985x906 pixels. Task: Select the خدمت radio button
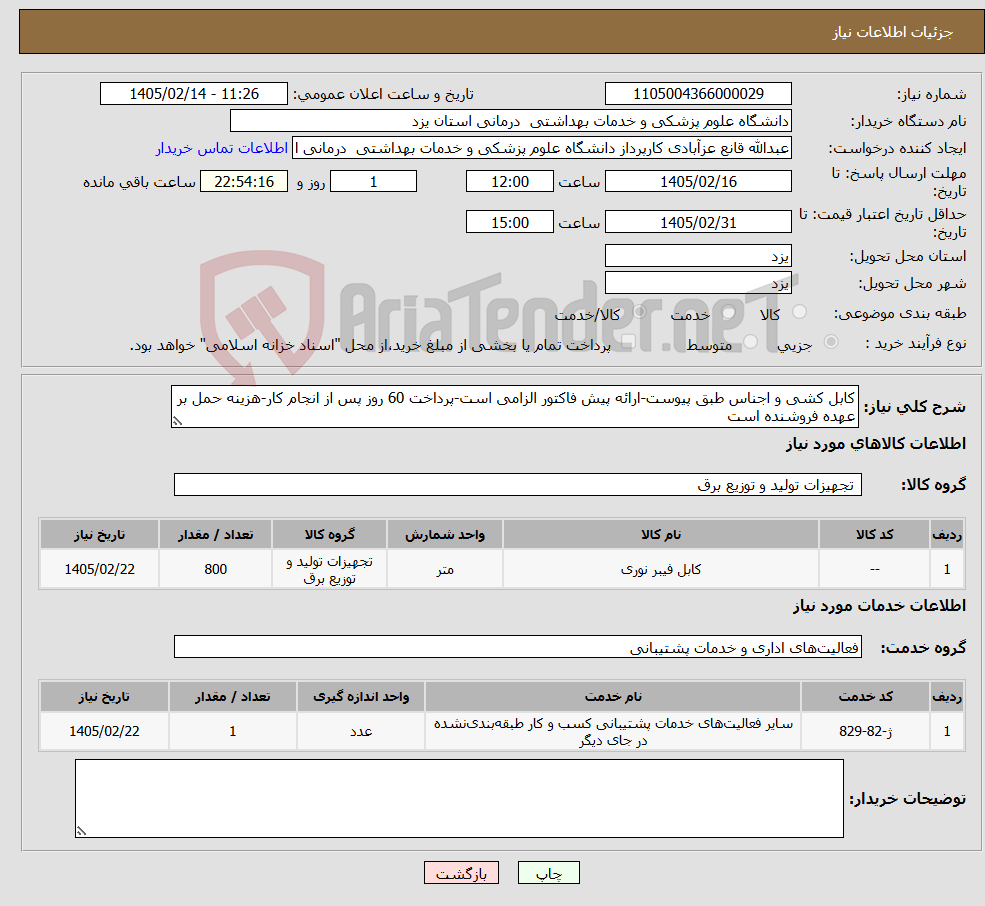(x=729, y=312)
